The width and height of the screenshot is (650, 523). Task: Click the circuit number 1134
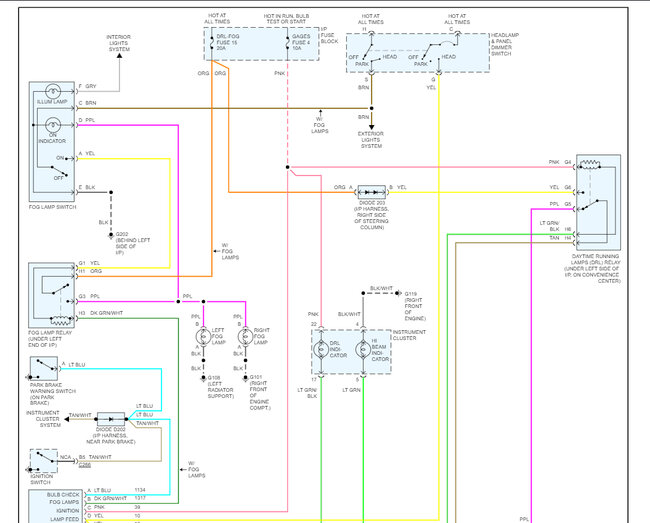point(140,490)
